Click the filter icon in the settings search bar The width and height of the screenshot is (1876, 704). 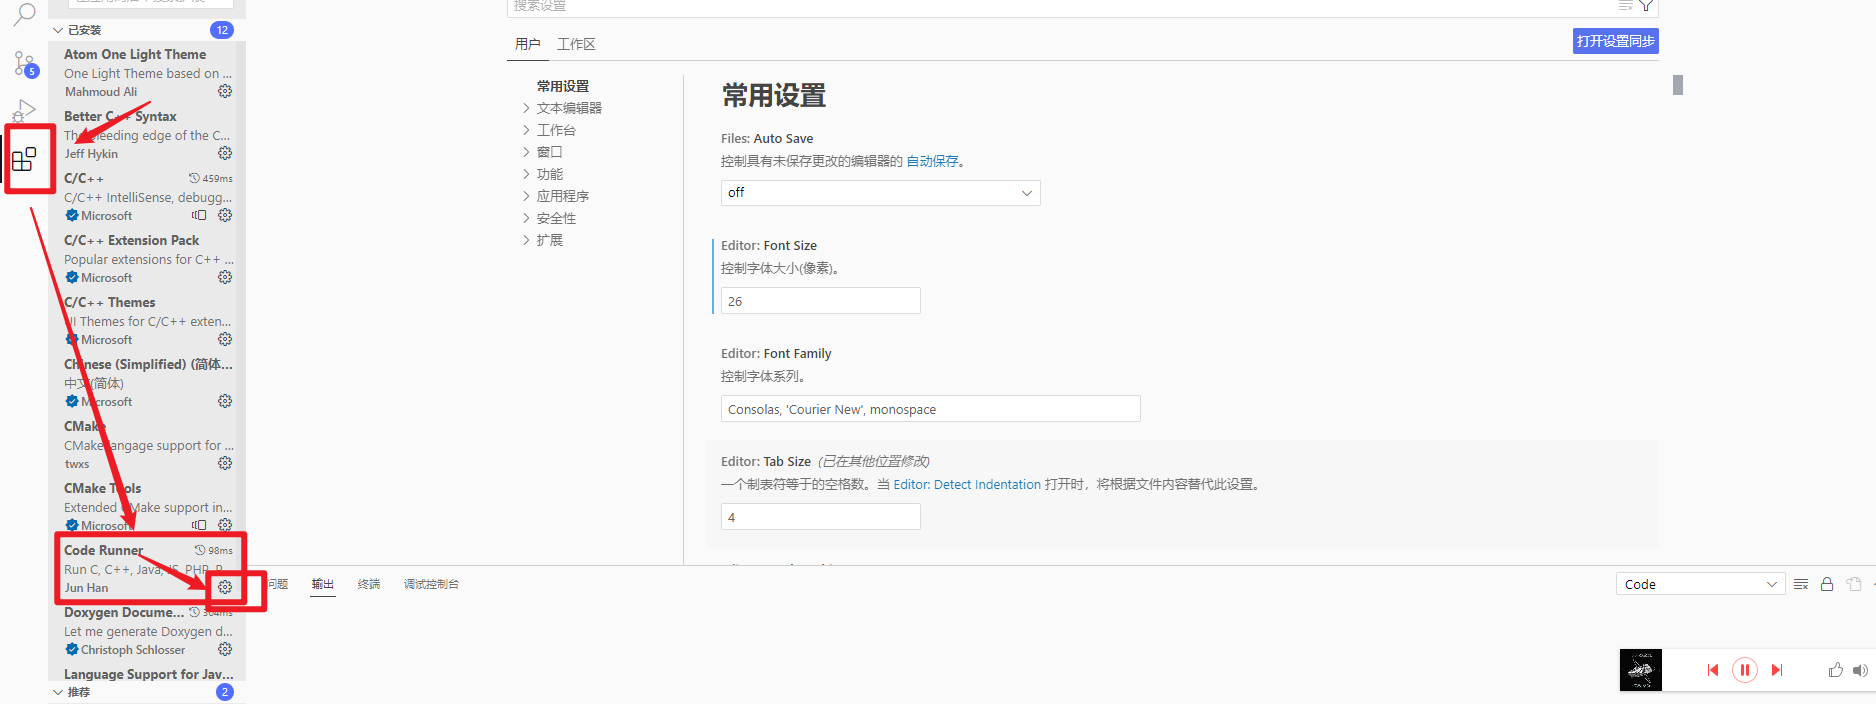1646,5
